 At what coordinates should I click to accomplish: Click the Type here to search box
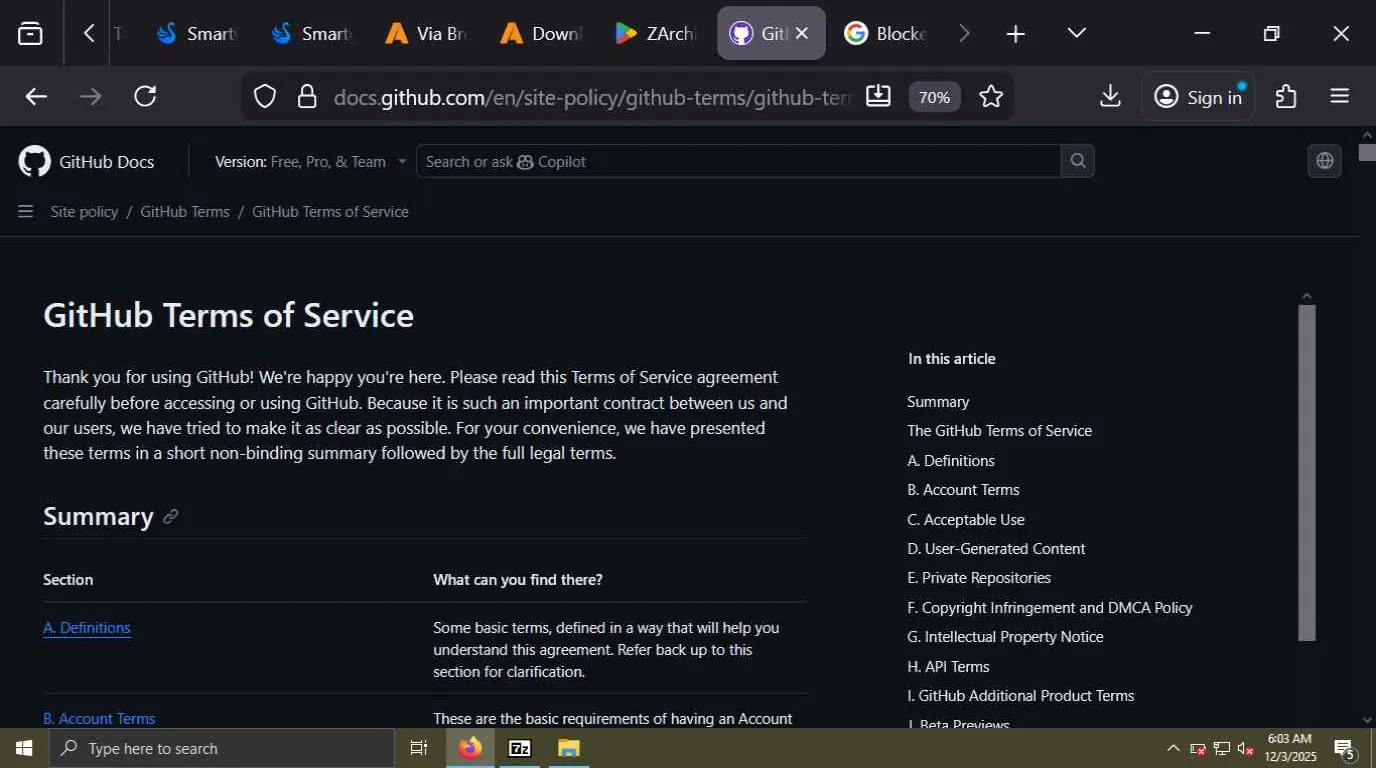(x=221, y=748)
